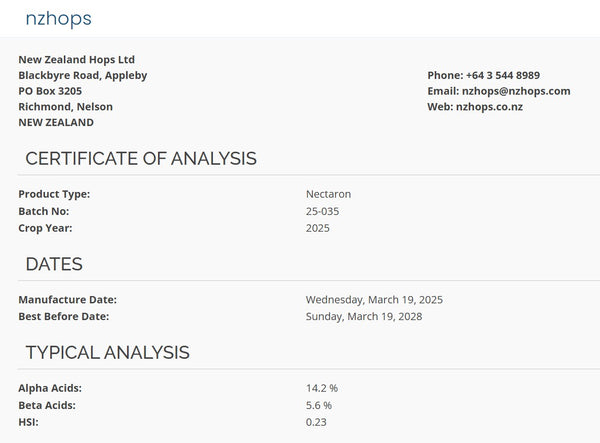Click the batch number 25-035
The width and height of the screenshot is (600, 443).
point(322,211)
